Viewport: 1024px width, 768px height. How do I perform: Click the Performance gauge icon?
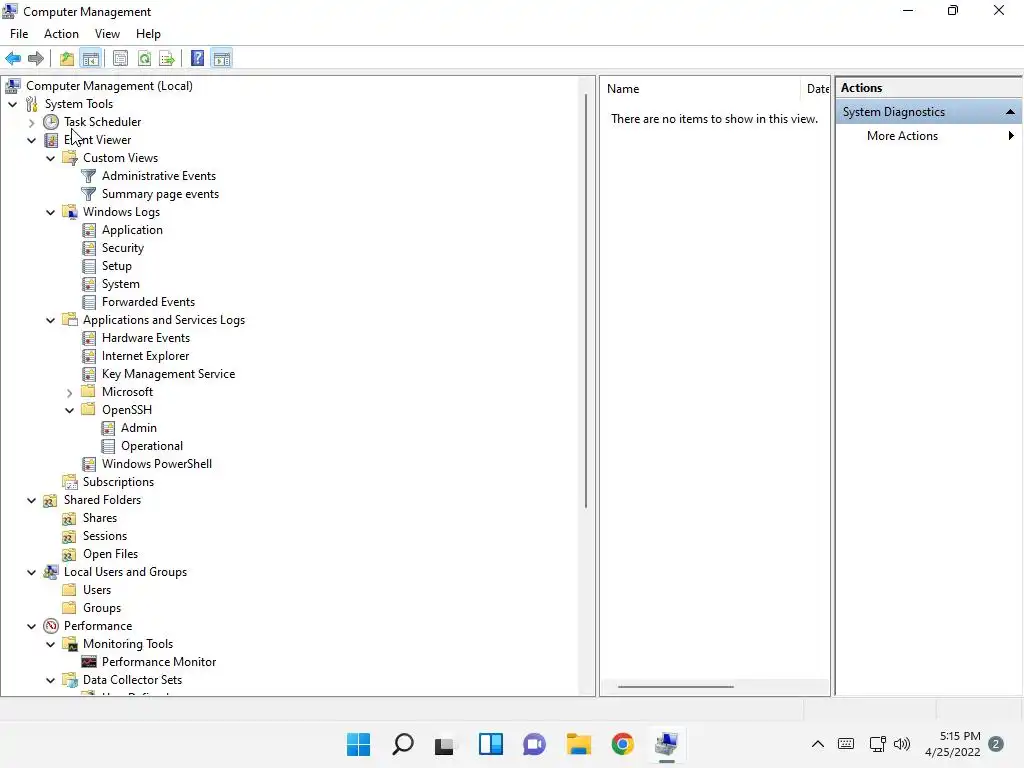pos(51,626)
